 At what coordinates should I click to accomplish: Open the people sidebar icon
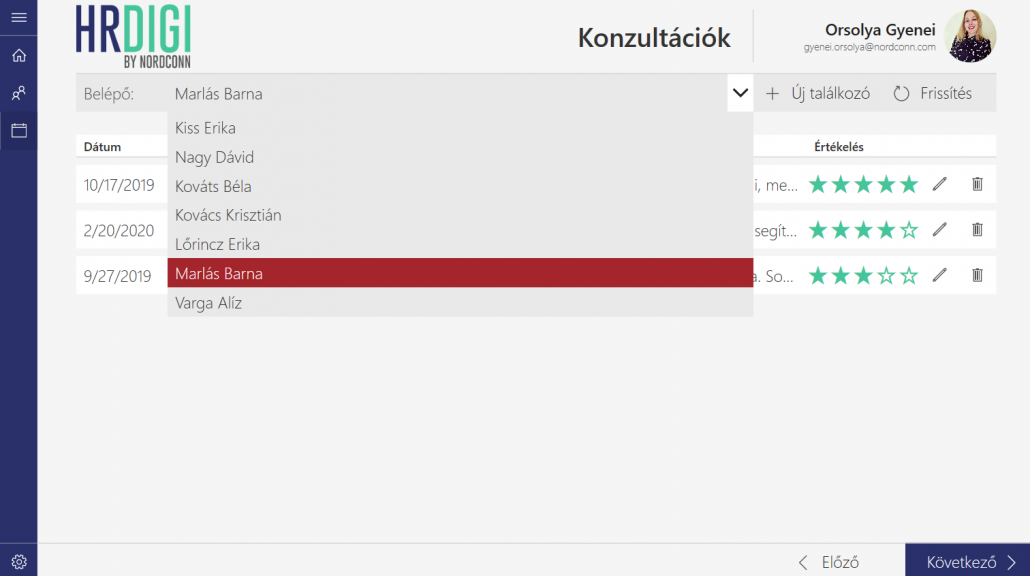pyautogui.click(x=18, y=93)
